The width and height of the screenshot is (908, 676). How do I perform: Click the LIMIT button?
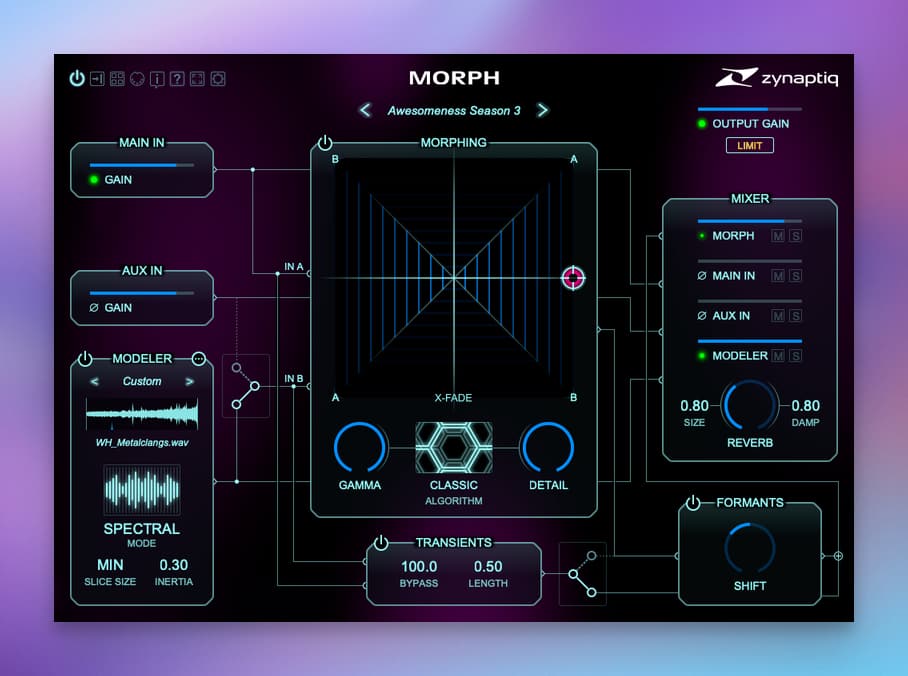749,145
